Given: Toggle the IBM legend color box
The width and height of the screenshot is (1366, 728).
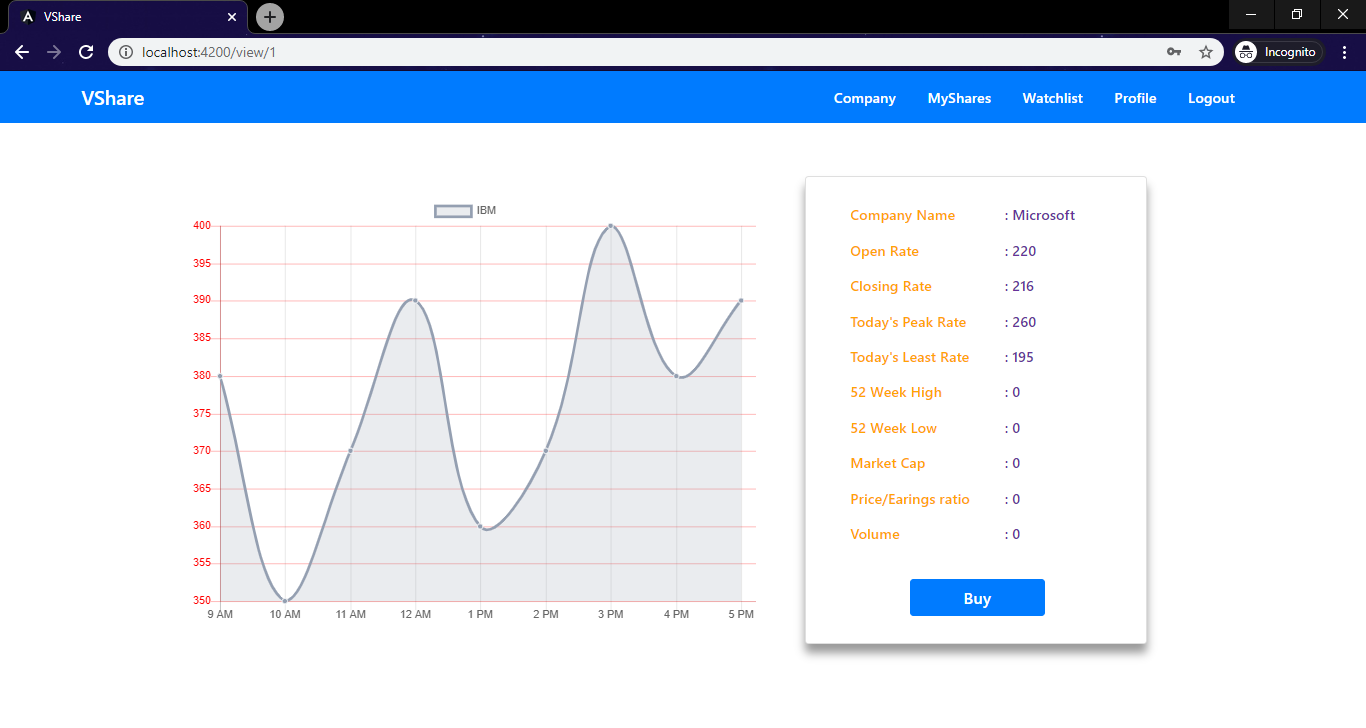Looking at the screenshot, I should click(453, 211).
